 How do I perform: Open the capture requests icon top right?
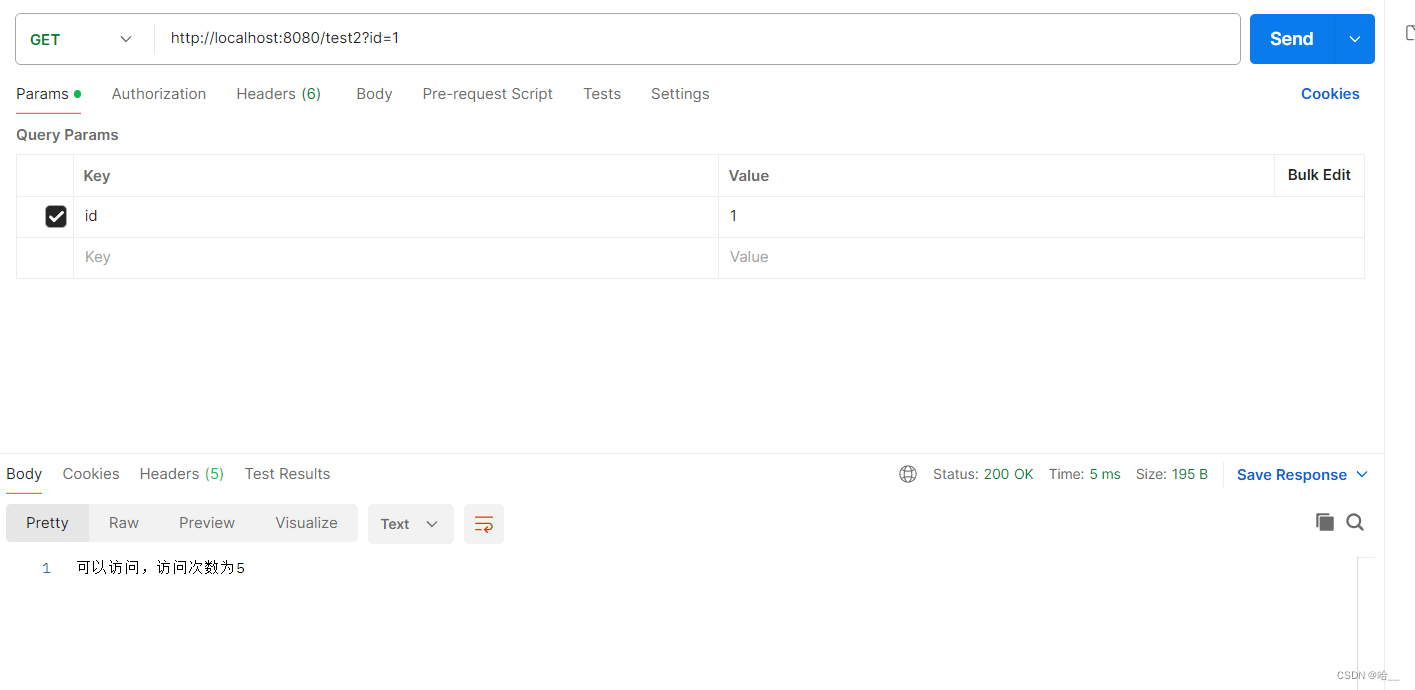coord(1408,32)
